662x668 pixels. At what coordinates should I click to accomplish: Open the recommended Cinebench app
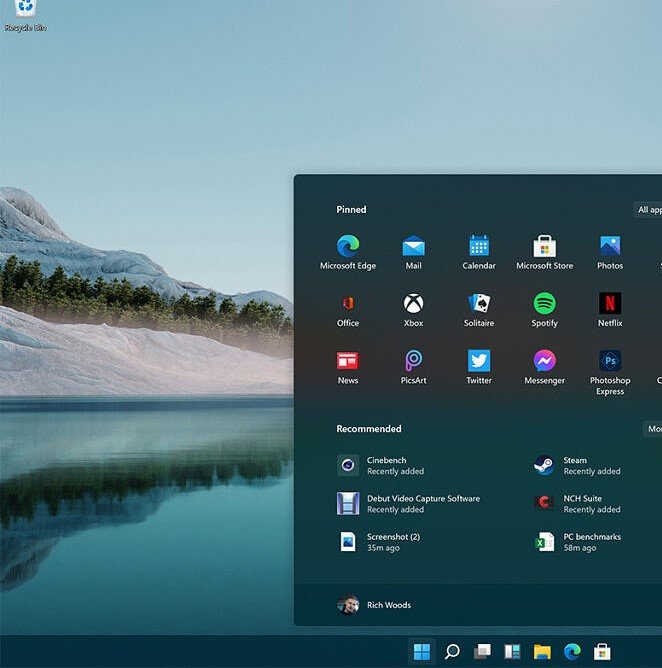pyautogui.click(x=381, y=465)
